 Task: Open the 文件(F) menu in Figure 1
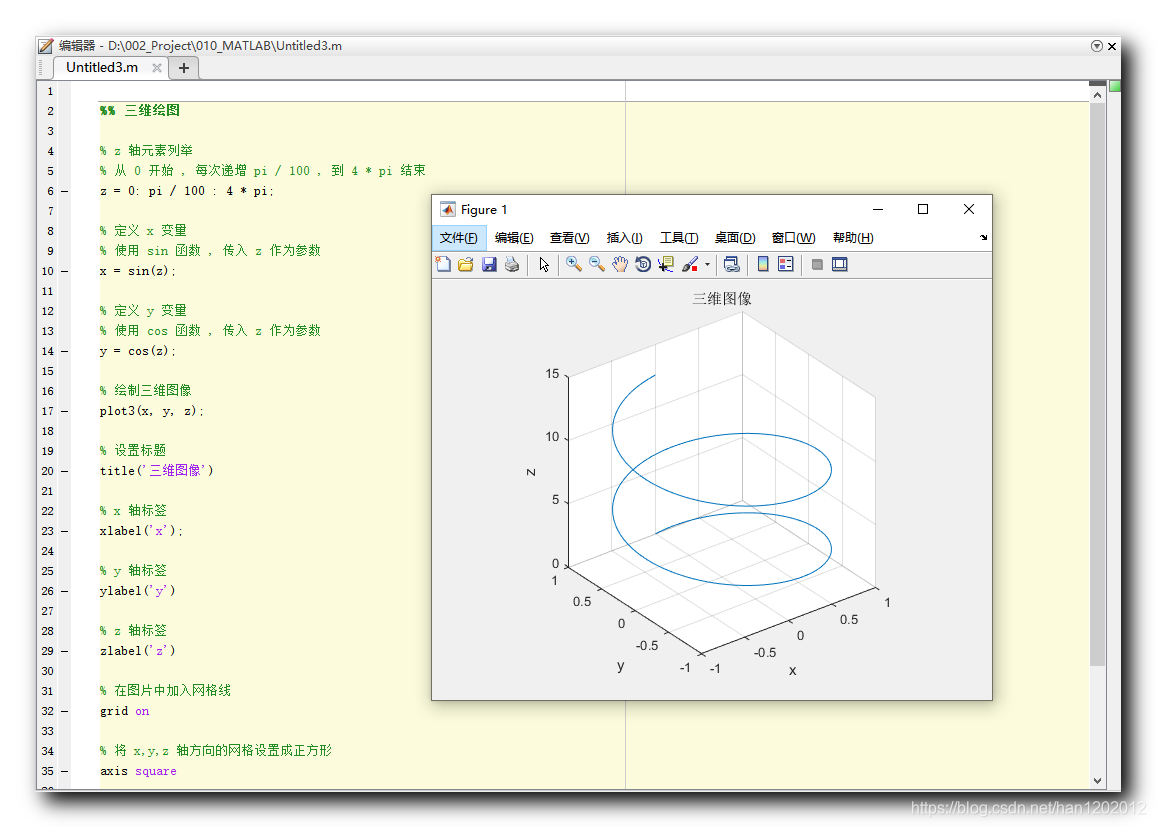click(x=459, y=238)
